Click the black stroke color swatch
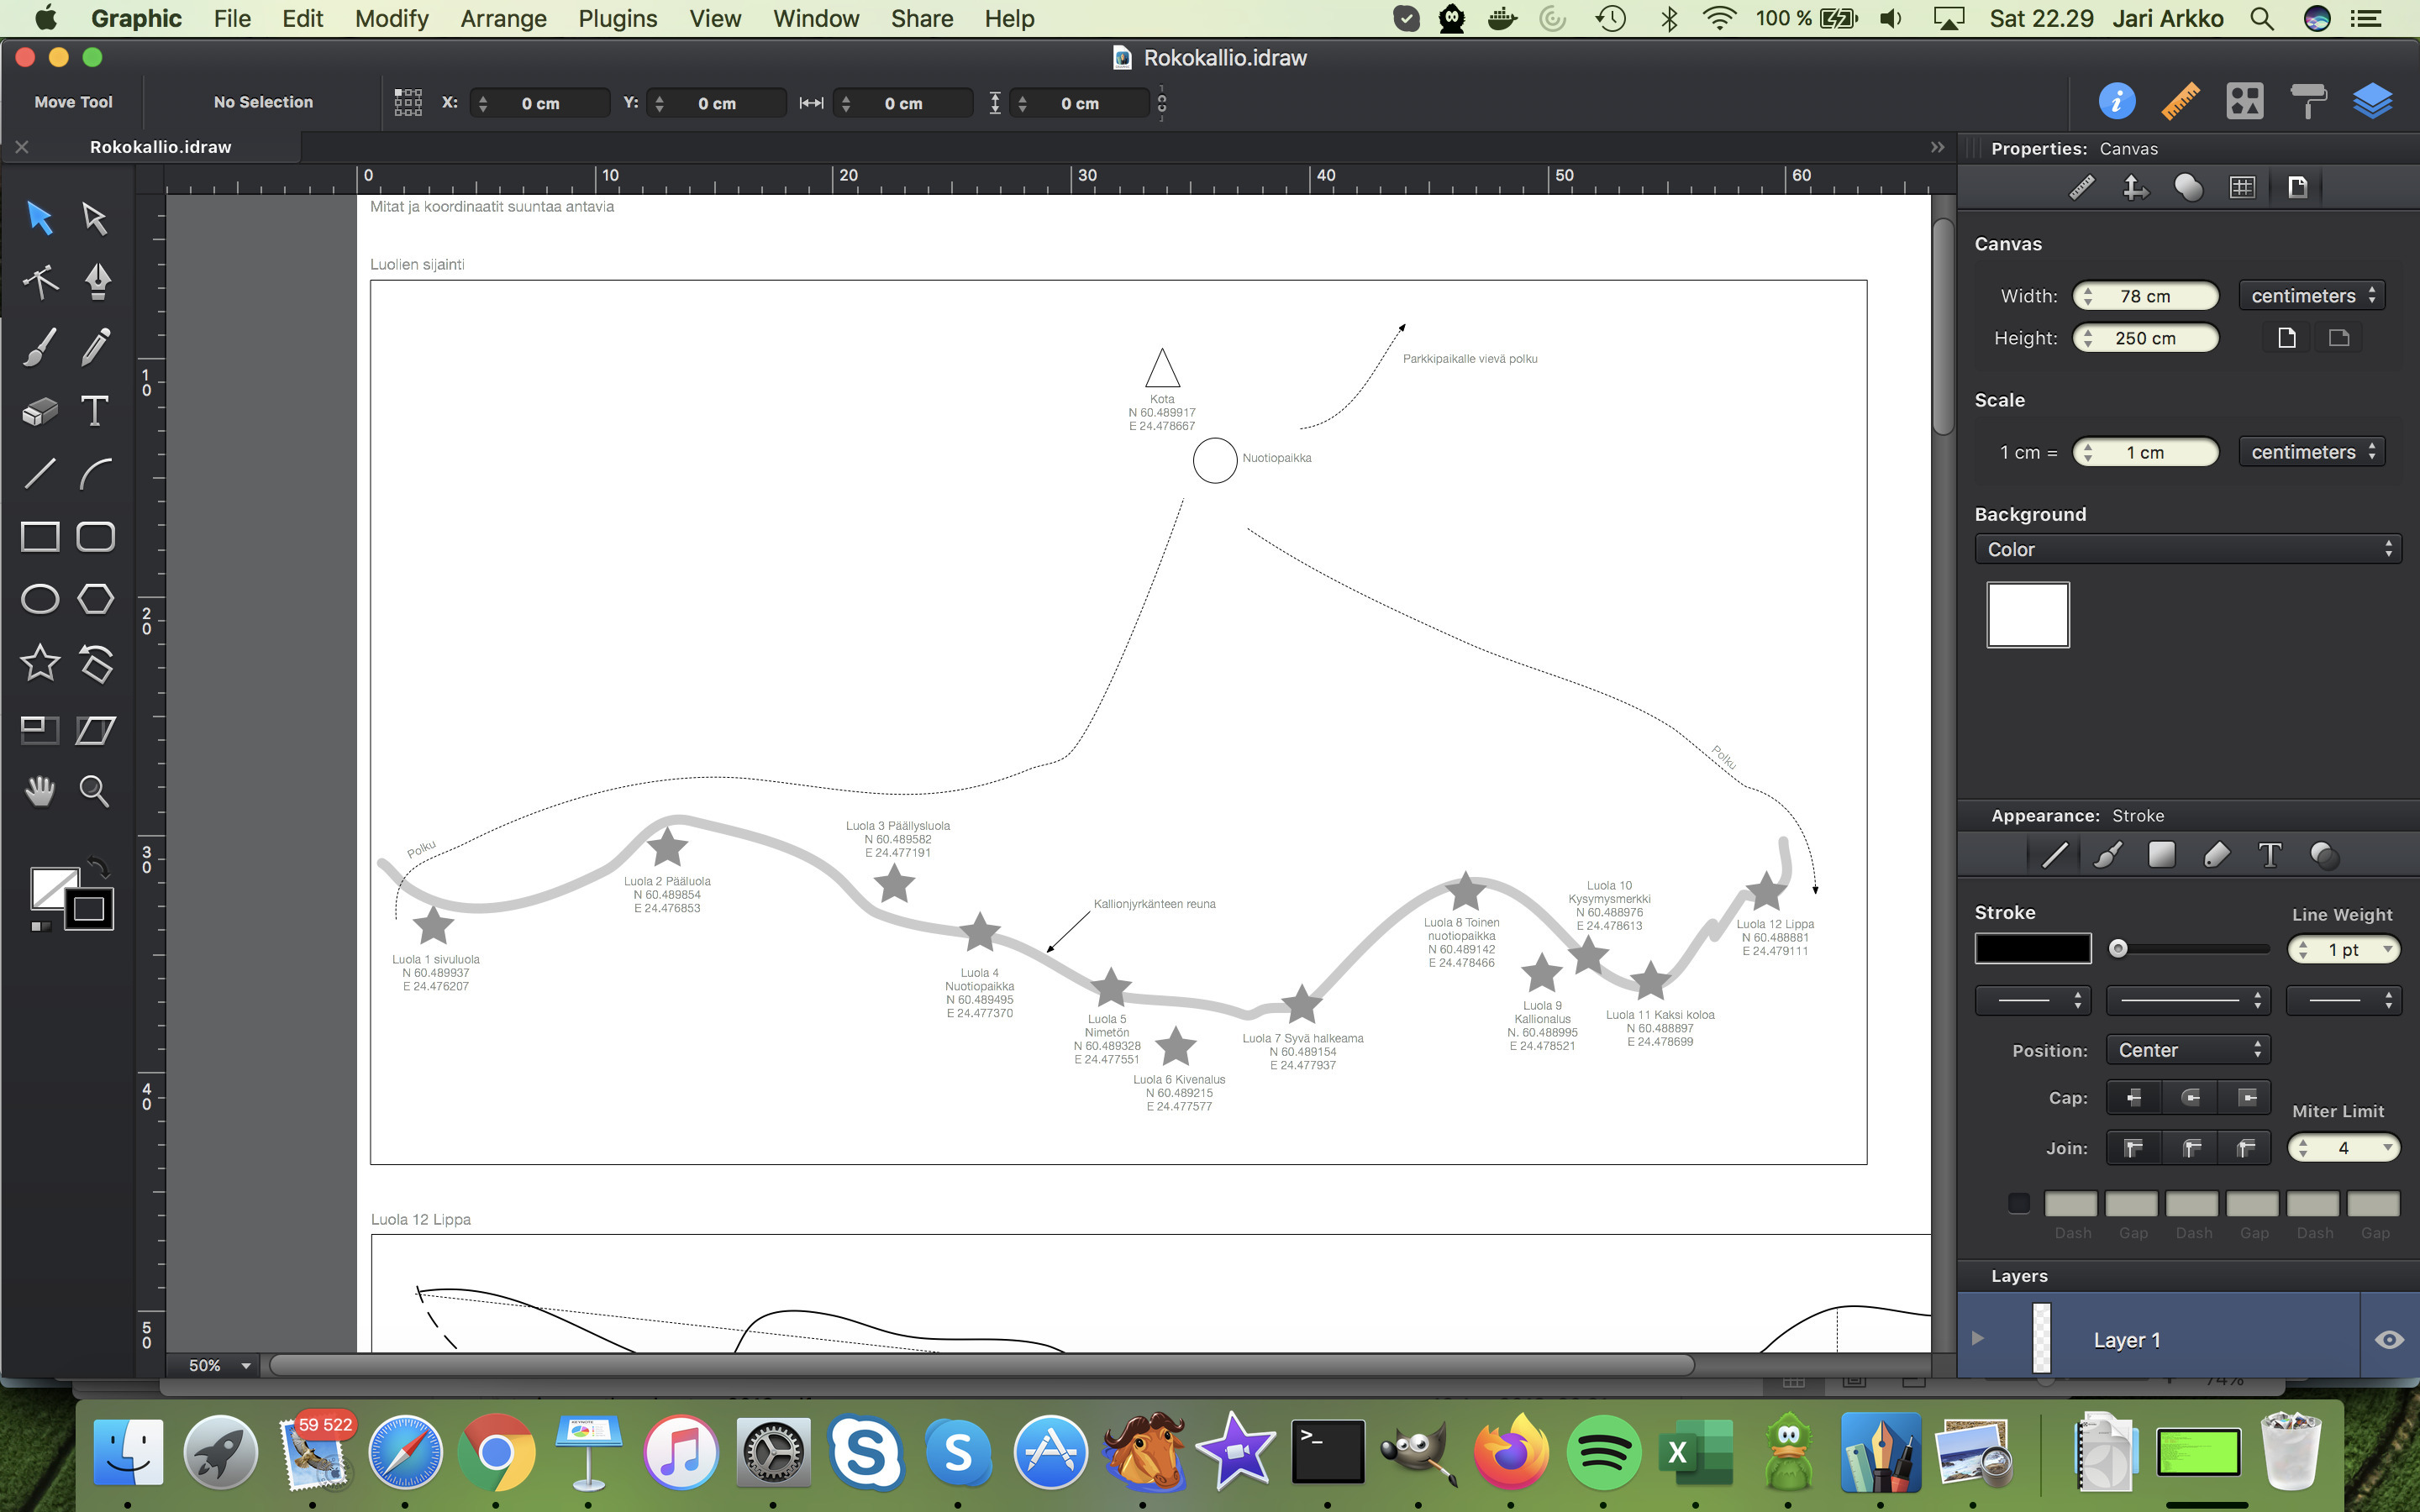The width and height of the screenshot is (2420, 1512). pyautogui.click(x=2032, y=949)
